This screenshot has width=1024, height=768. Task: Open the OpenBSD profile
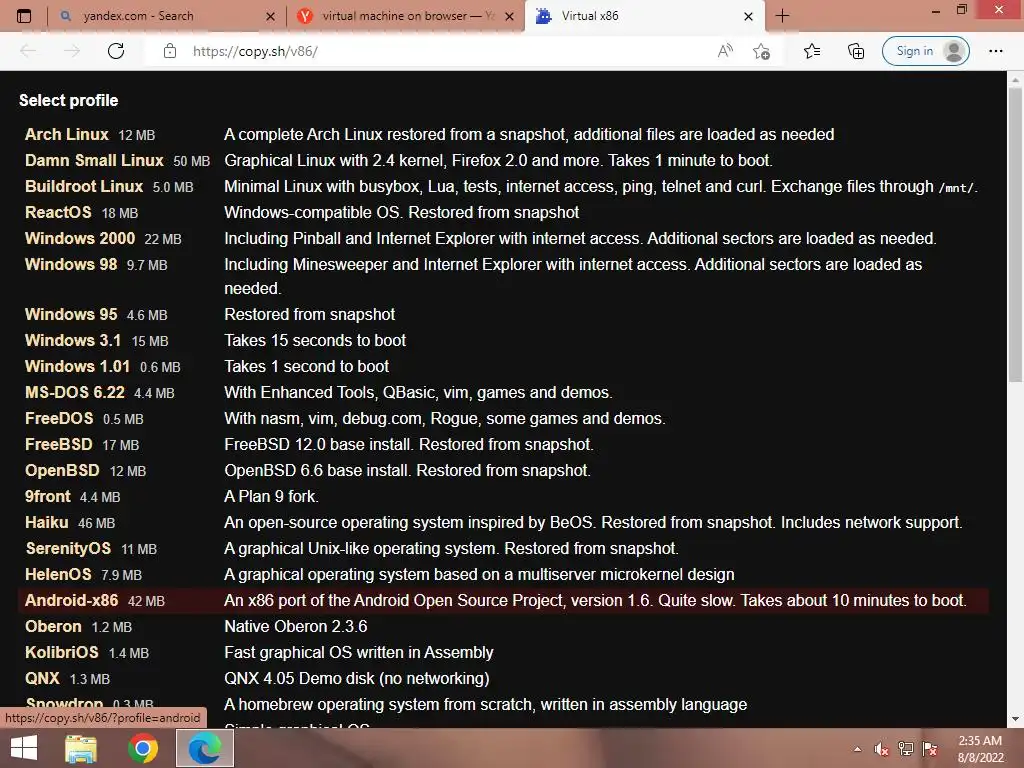pos(62,471)
